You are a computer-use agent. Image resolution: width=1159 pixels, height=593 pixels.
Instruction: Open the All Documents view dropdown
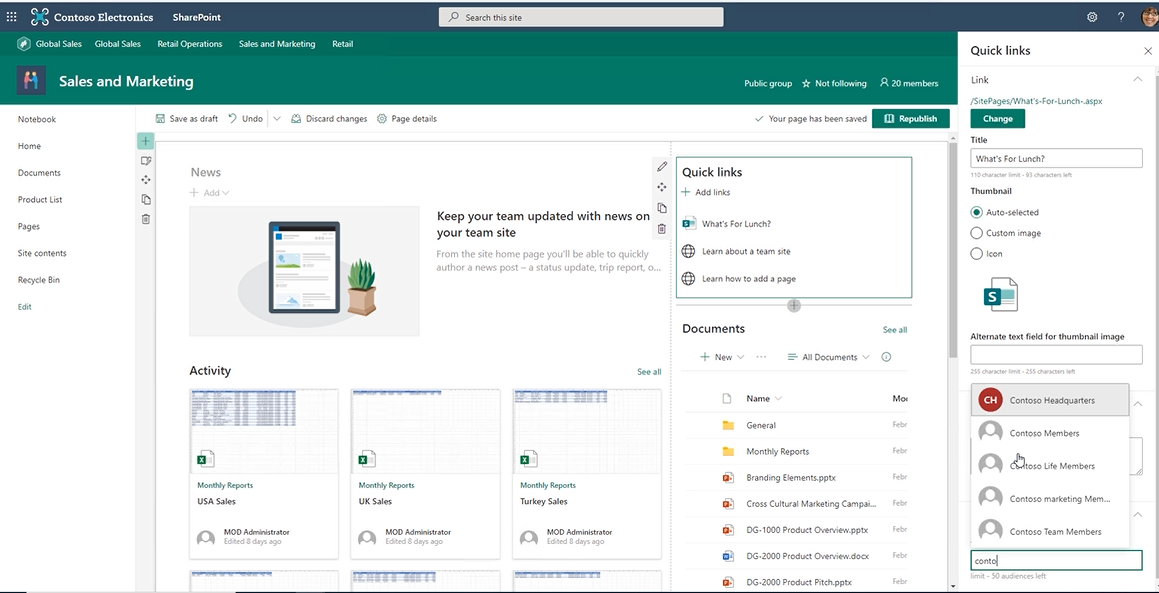tap(829, 356)
